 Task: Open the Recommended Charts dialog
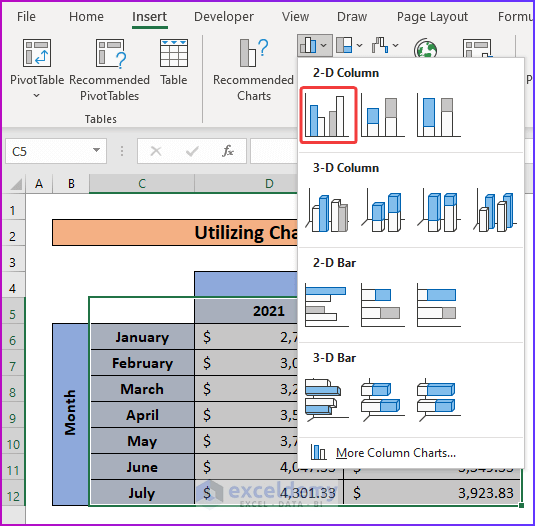click(x=254, y=70)
